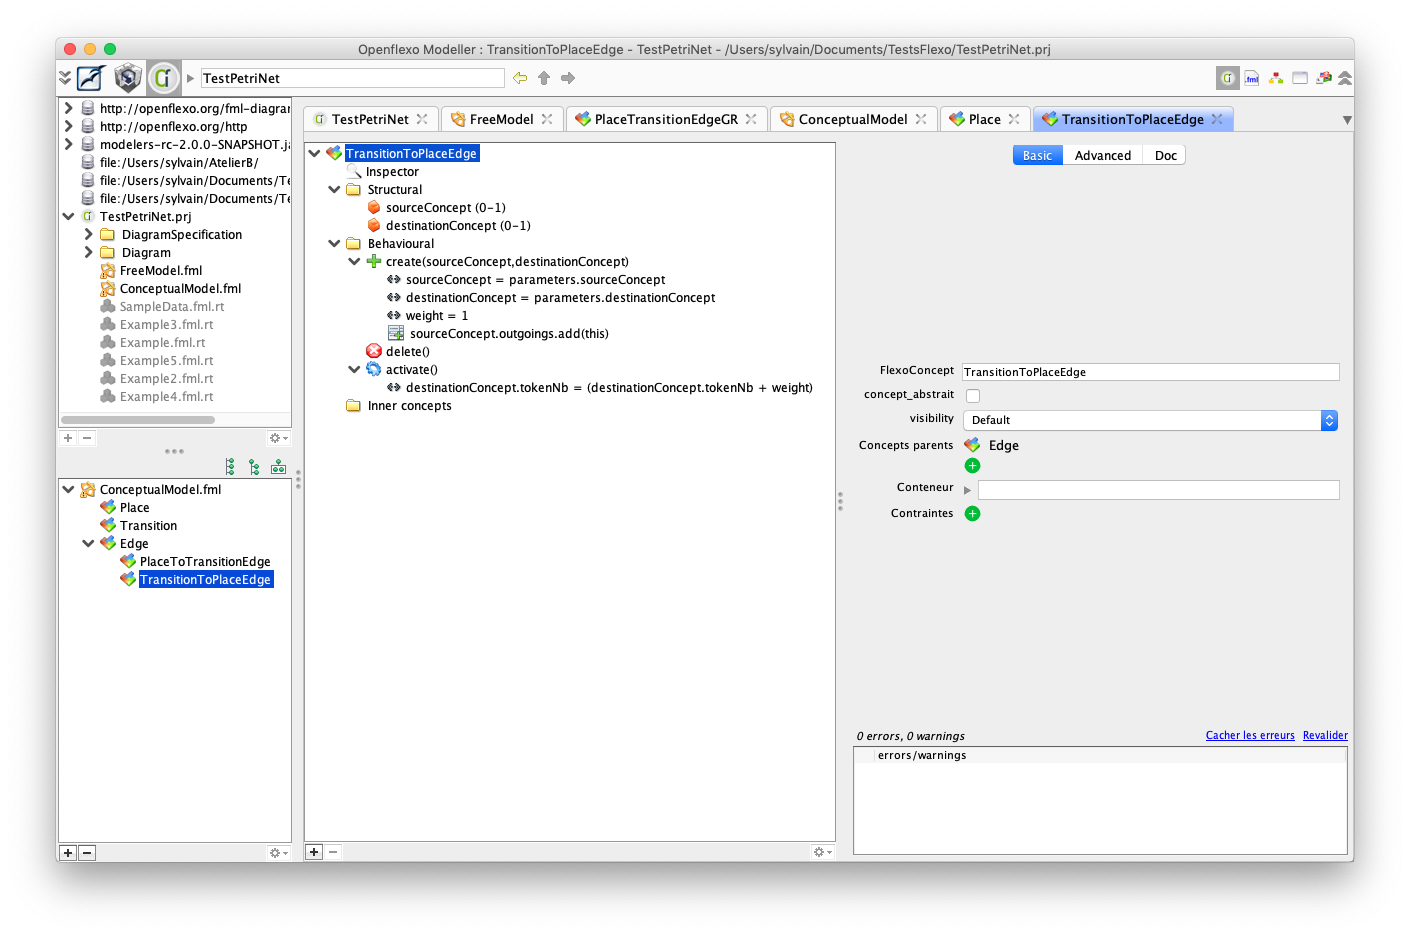Click the .fml perspective icon

tap(1252, 78)
